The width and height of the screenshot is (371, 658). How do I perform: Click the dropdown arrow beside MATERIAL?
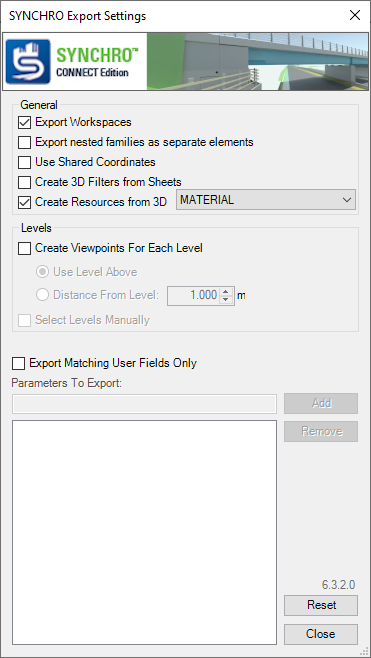click(x=347, y=200)
